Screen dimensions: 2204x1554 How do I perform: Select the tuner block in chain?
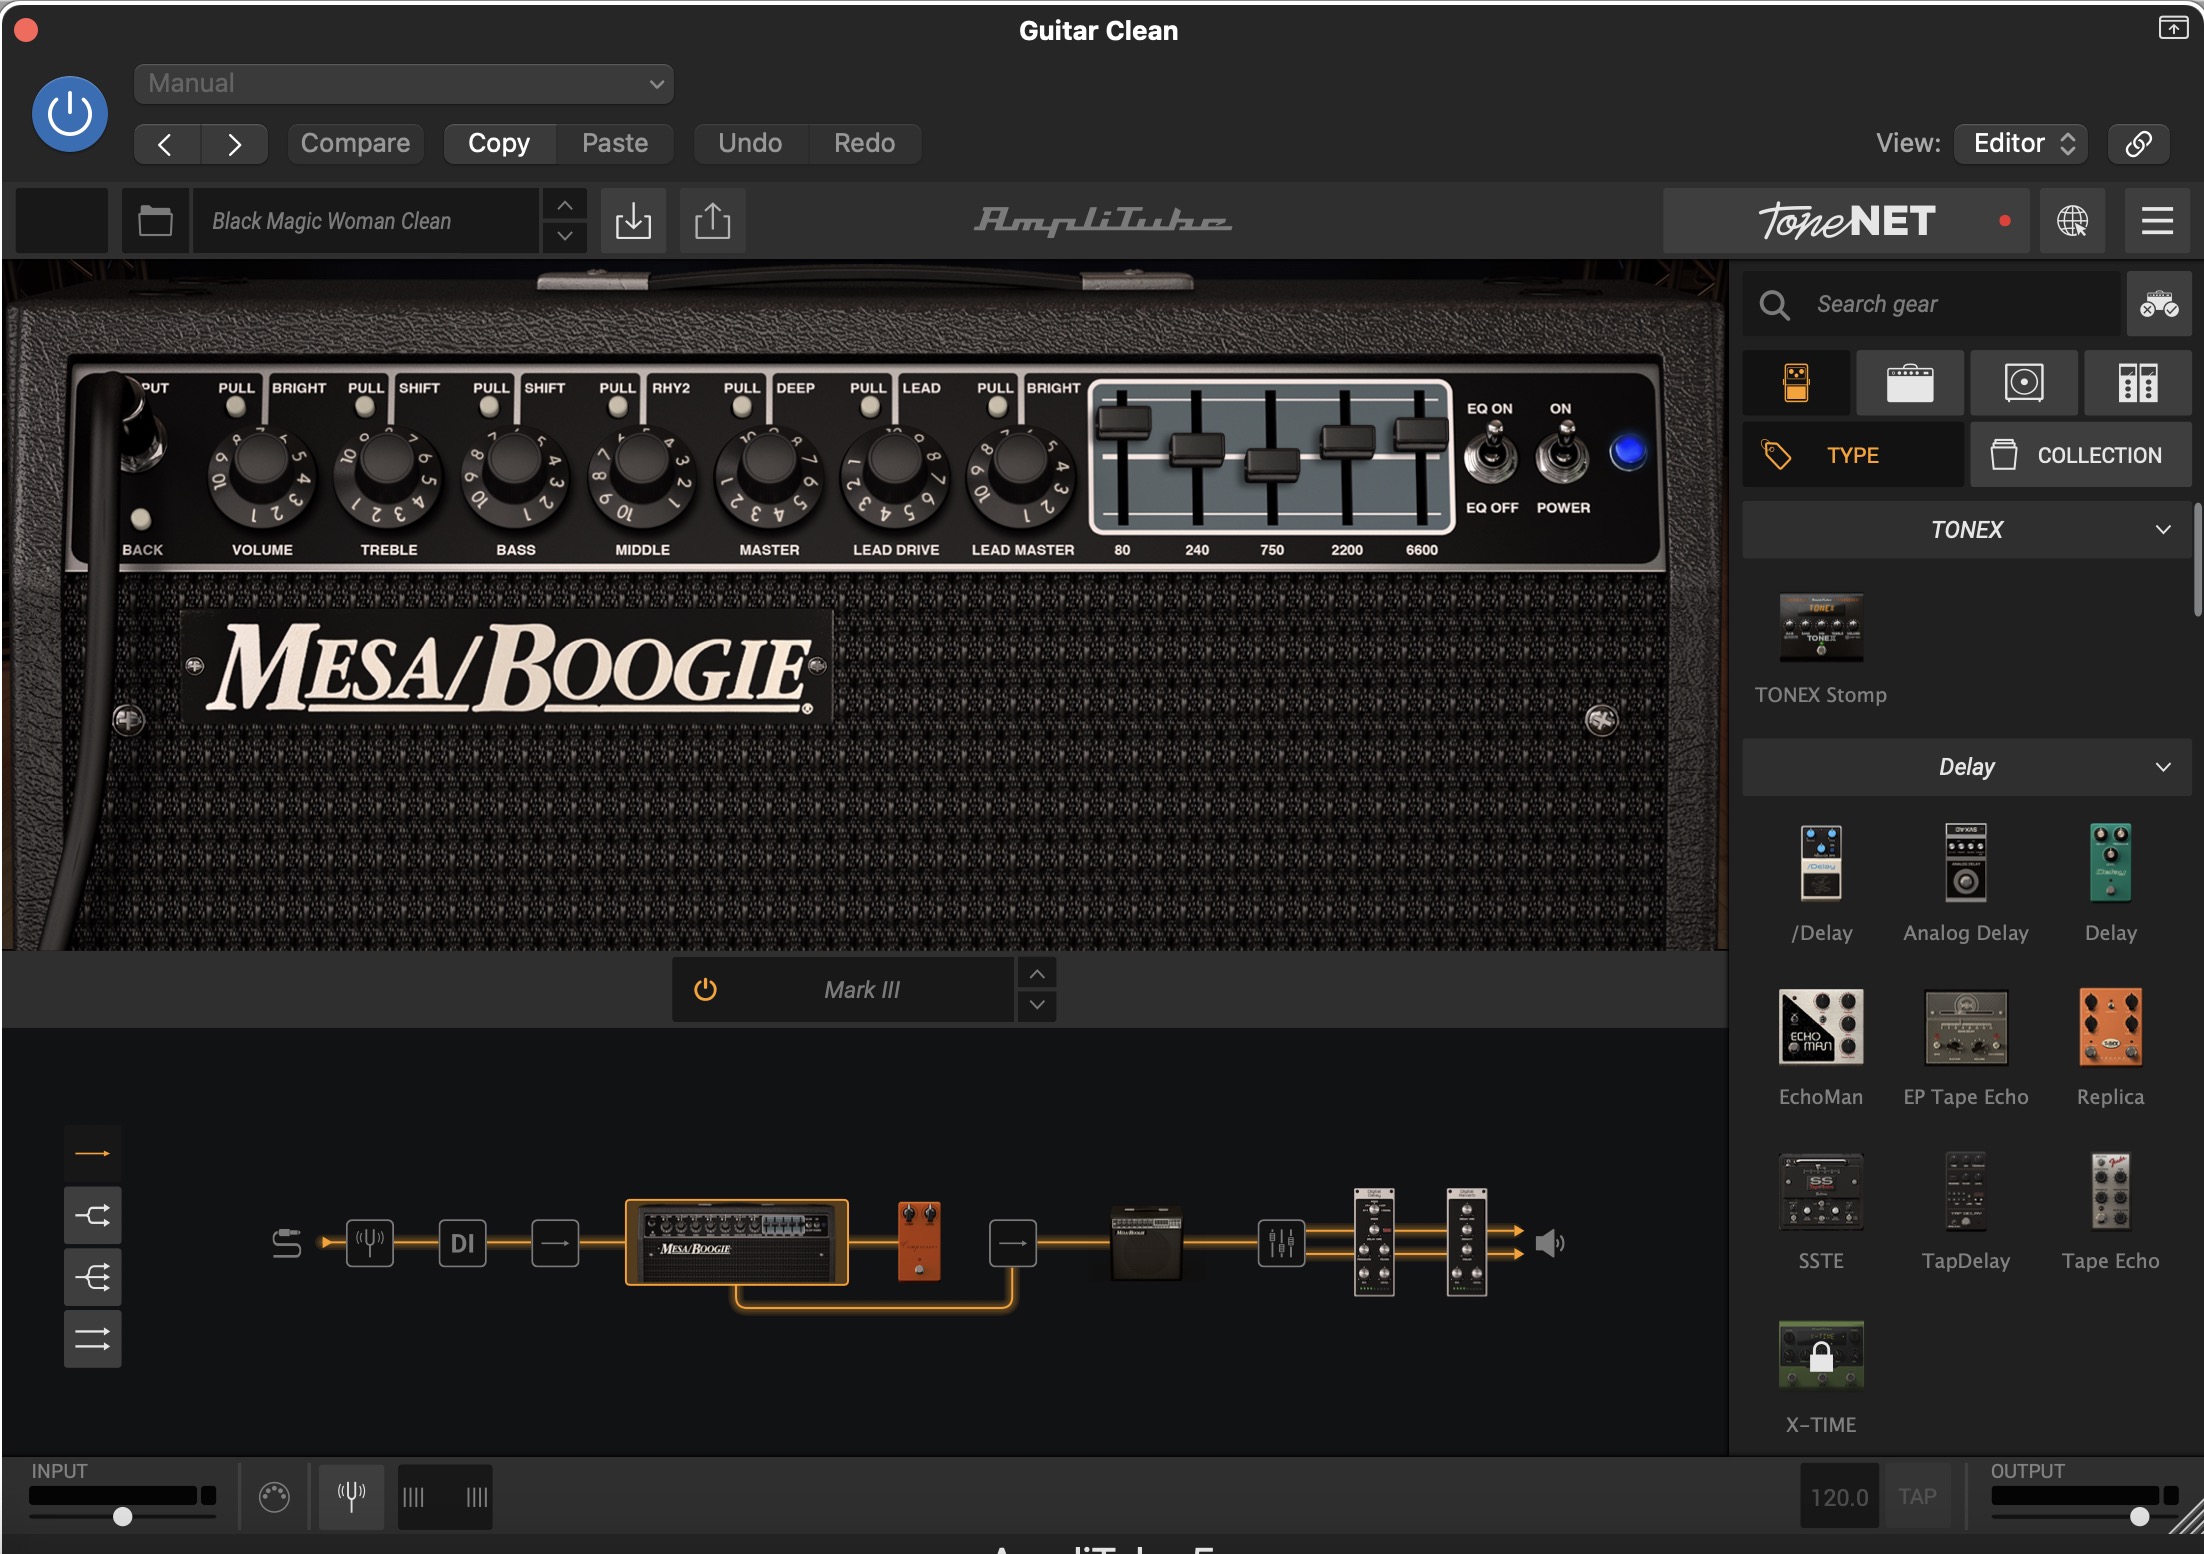tap(370, 1243)
